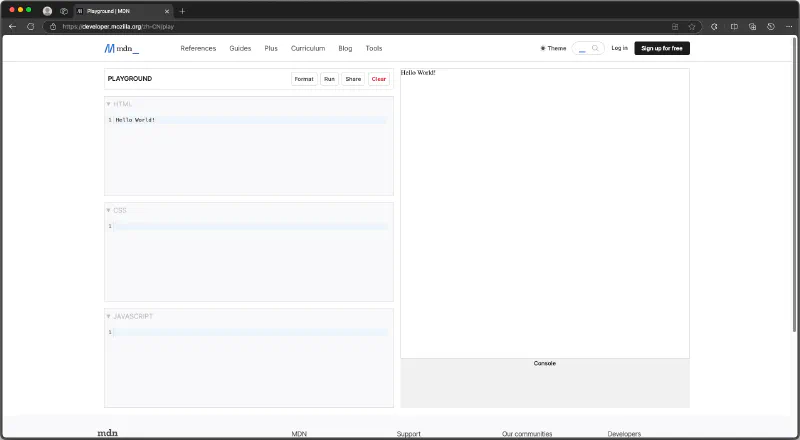Screen dimensions: 800x440
Task: Click the magnifier search icon in header
Action: pos(595,48)
